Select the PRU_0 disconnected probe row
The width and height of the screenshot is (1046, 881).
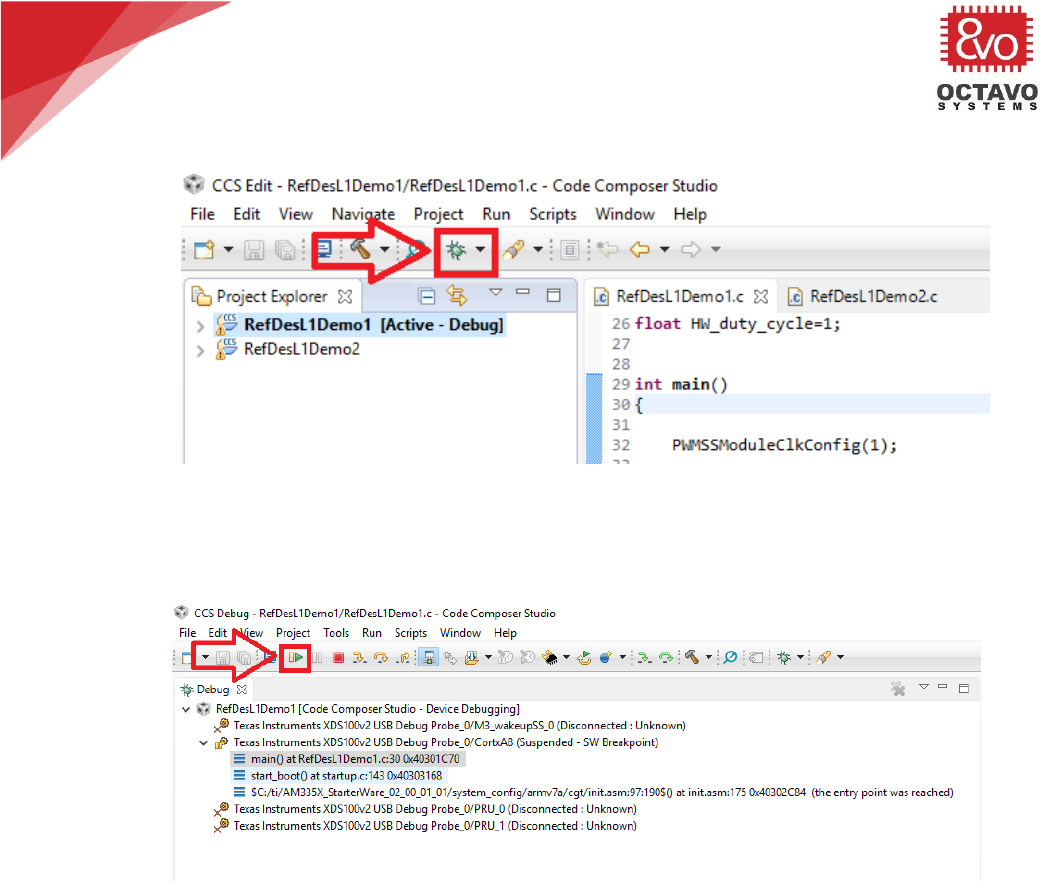coord(426,809)
